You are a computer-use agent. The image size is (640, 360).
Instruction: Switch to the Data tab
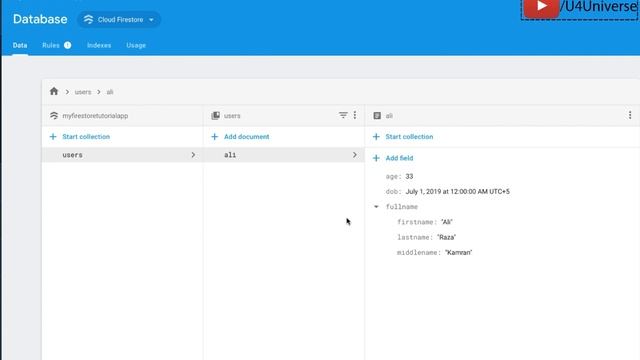point(20,45)
